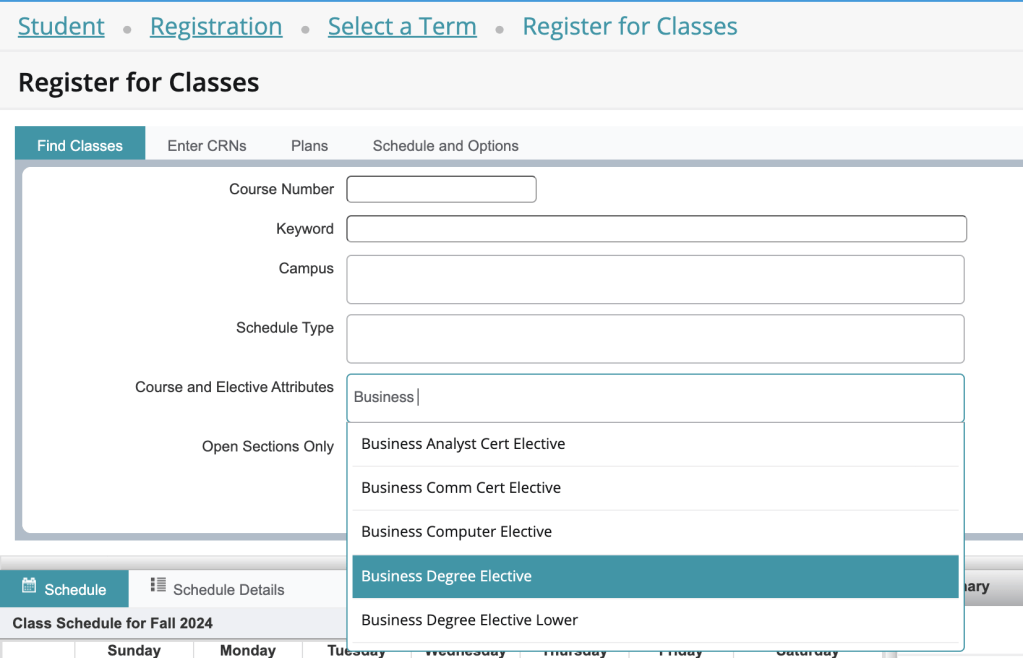Click the Course and Elective Attributes box
This screenshot has width=1023, height=658.
point(655,397)
